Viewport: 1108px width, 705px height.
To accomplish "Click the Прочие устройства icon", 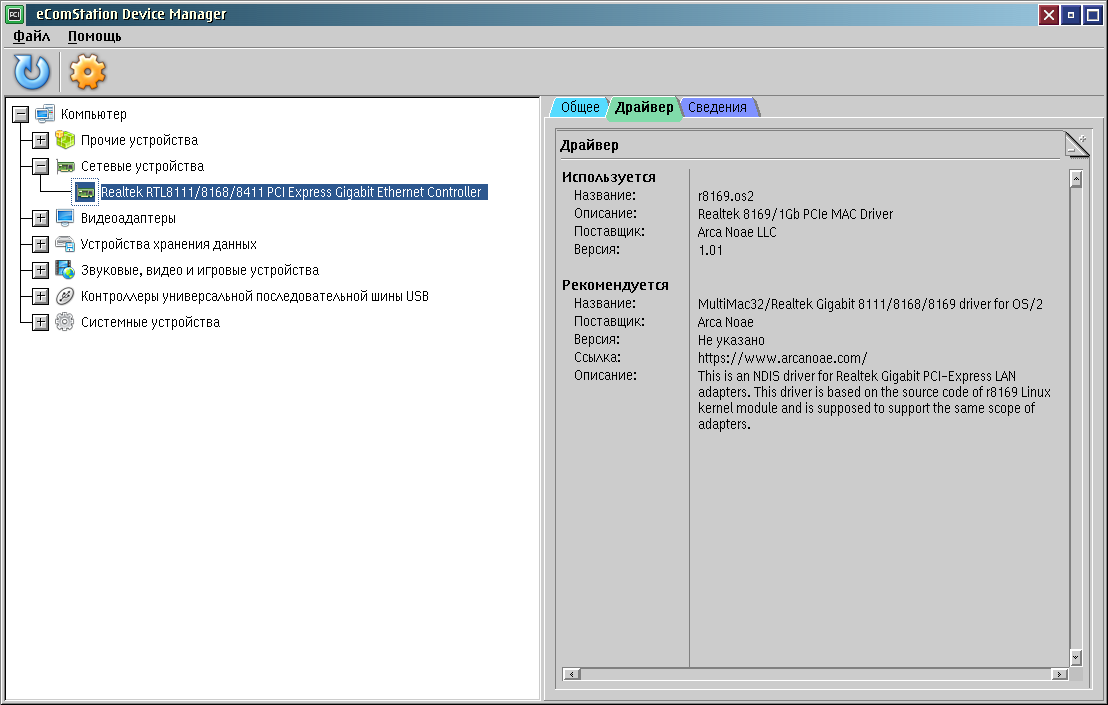I will click(65, 140).
